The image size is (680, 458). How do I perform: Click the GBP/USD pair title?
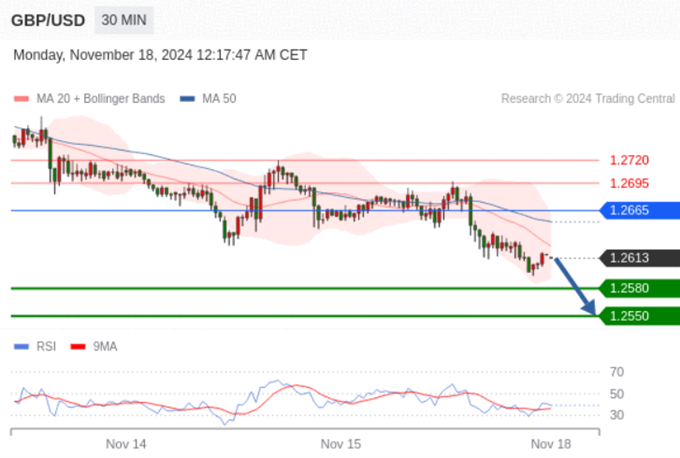tap(48, 20)
